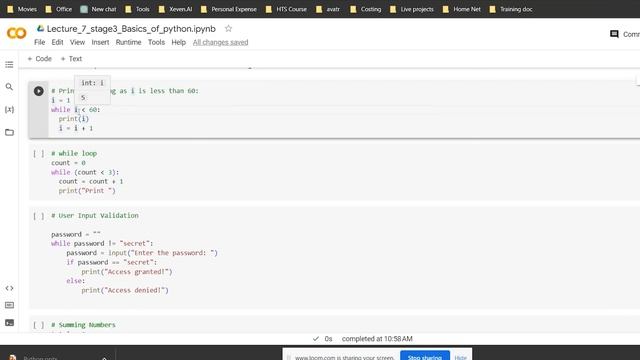
Task: Open the Home Net bookmark folder
Action: (x=462, y=9)
